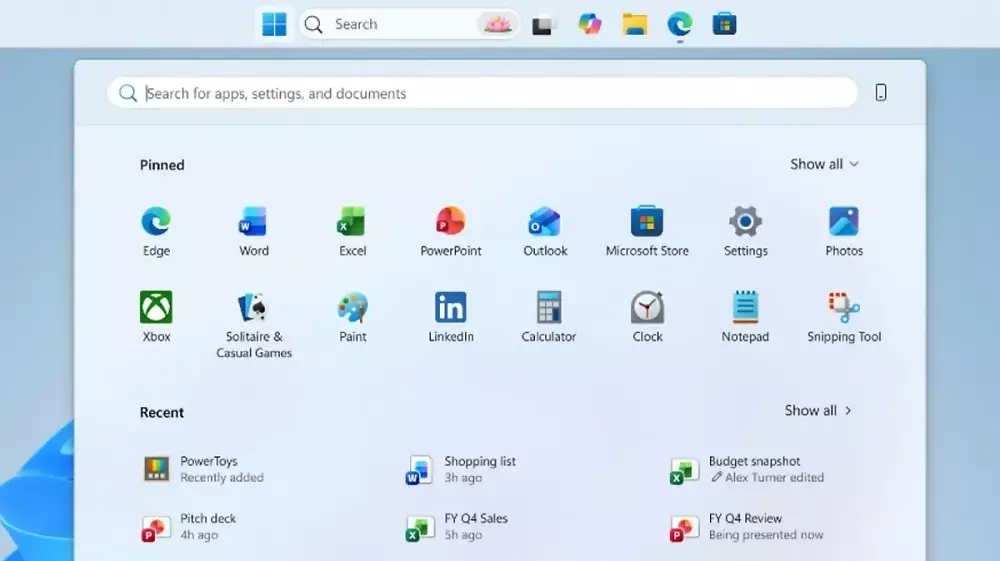1000x561 pixels.
Task: Open the FY Q4 Sales spreadsheet
Action: click(457, 527)
